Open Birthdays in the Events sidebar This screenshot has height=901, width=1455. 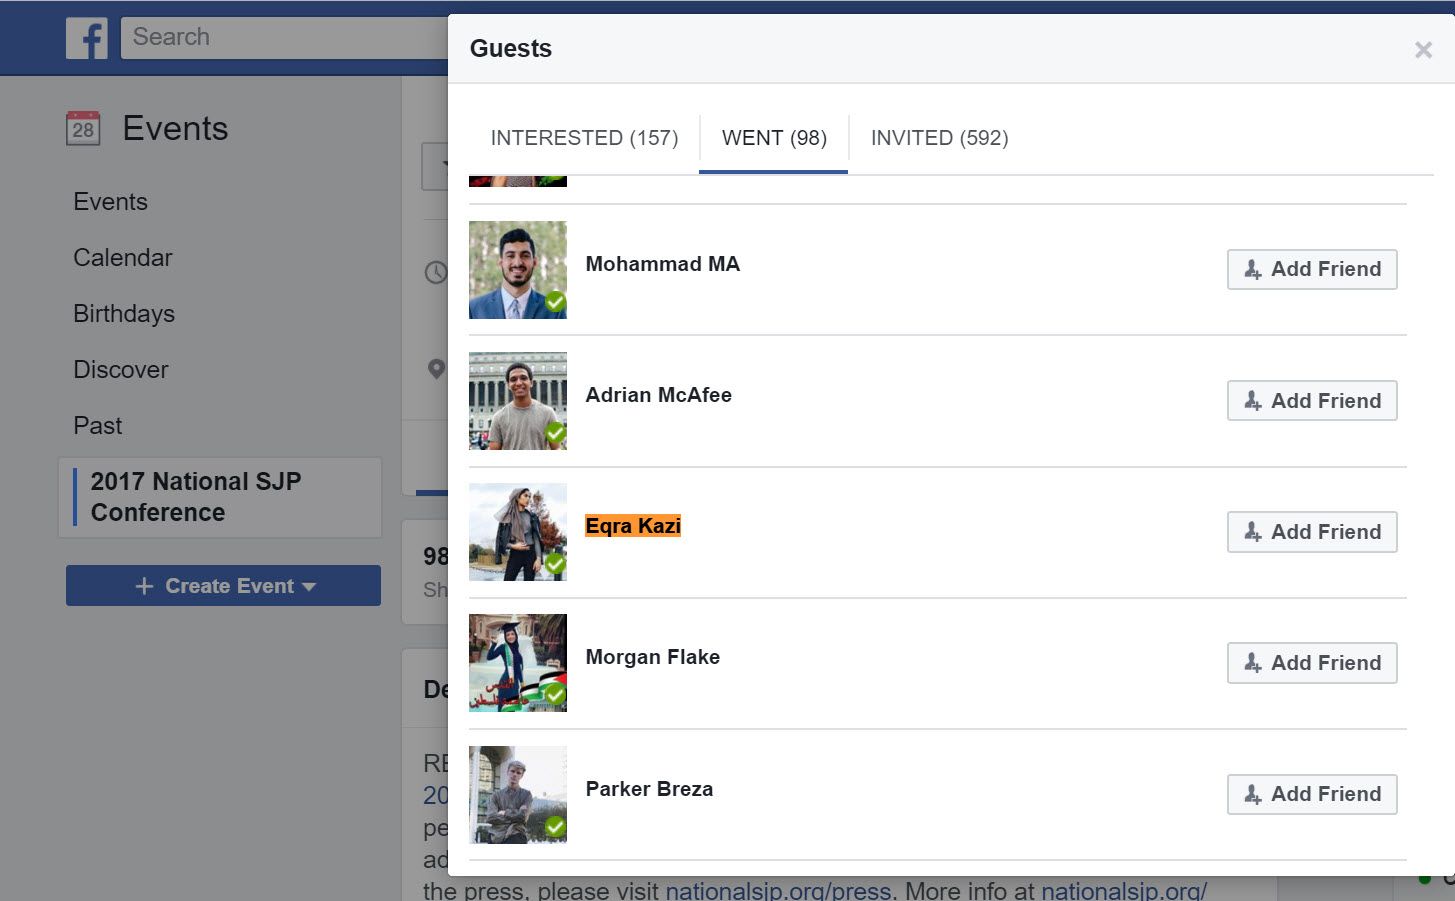[124, 314]
